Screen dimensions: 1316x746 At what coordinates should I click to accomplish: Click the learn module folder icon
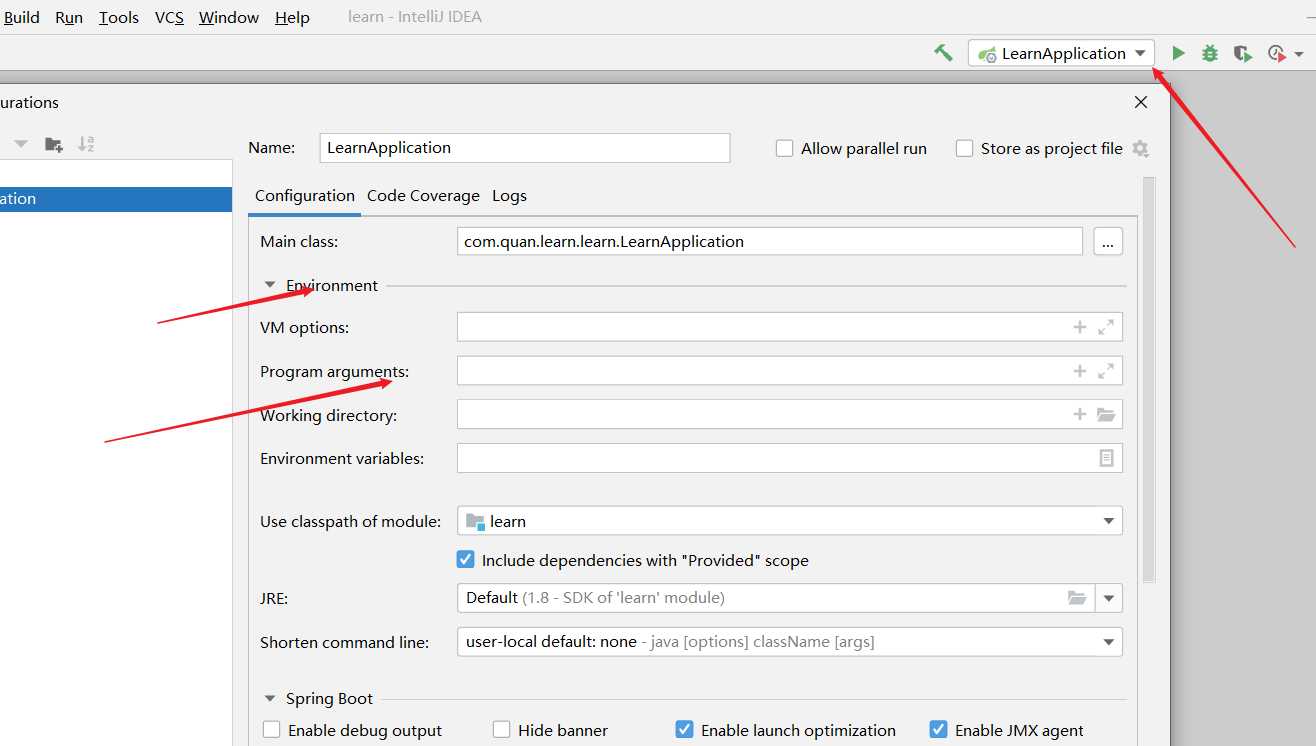pyautogui.click(x=475, y=521)
